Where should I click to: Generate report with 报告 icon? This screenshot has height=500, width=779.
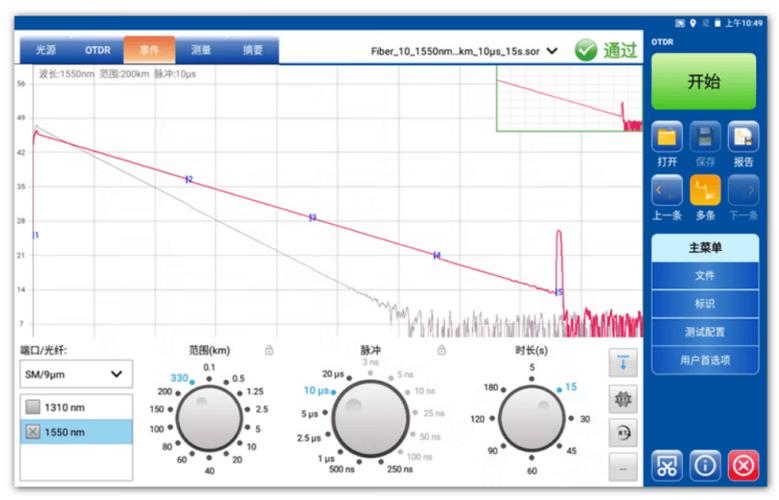click(743, 137)
